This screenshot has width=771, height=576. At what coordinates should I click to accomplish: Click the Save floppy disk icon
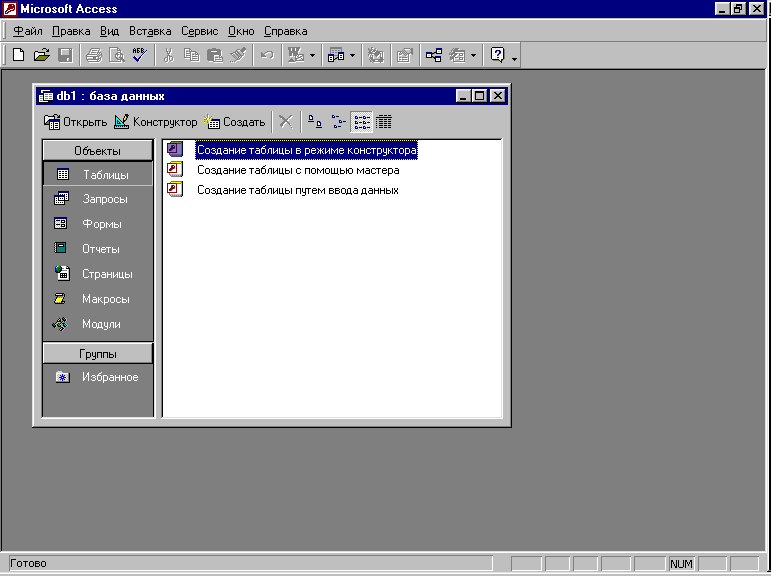[65, 55]
